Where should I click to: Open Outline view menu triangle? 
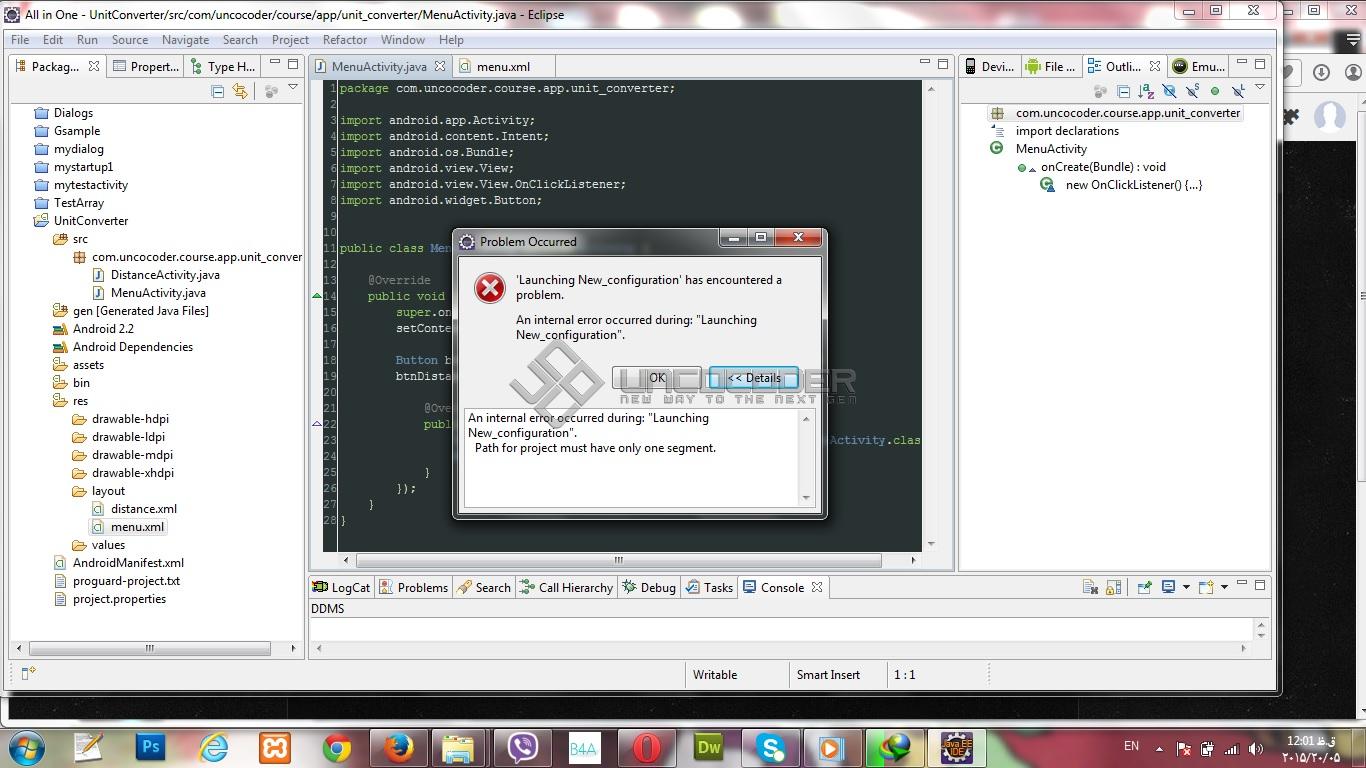pyautogui.click(x=1260, y=89)
